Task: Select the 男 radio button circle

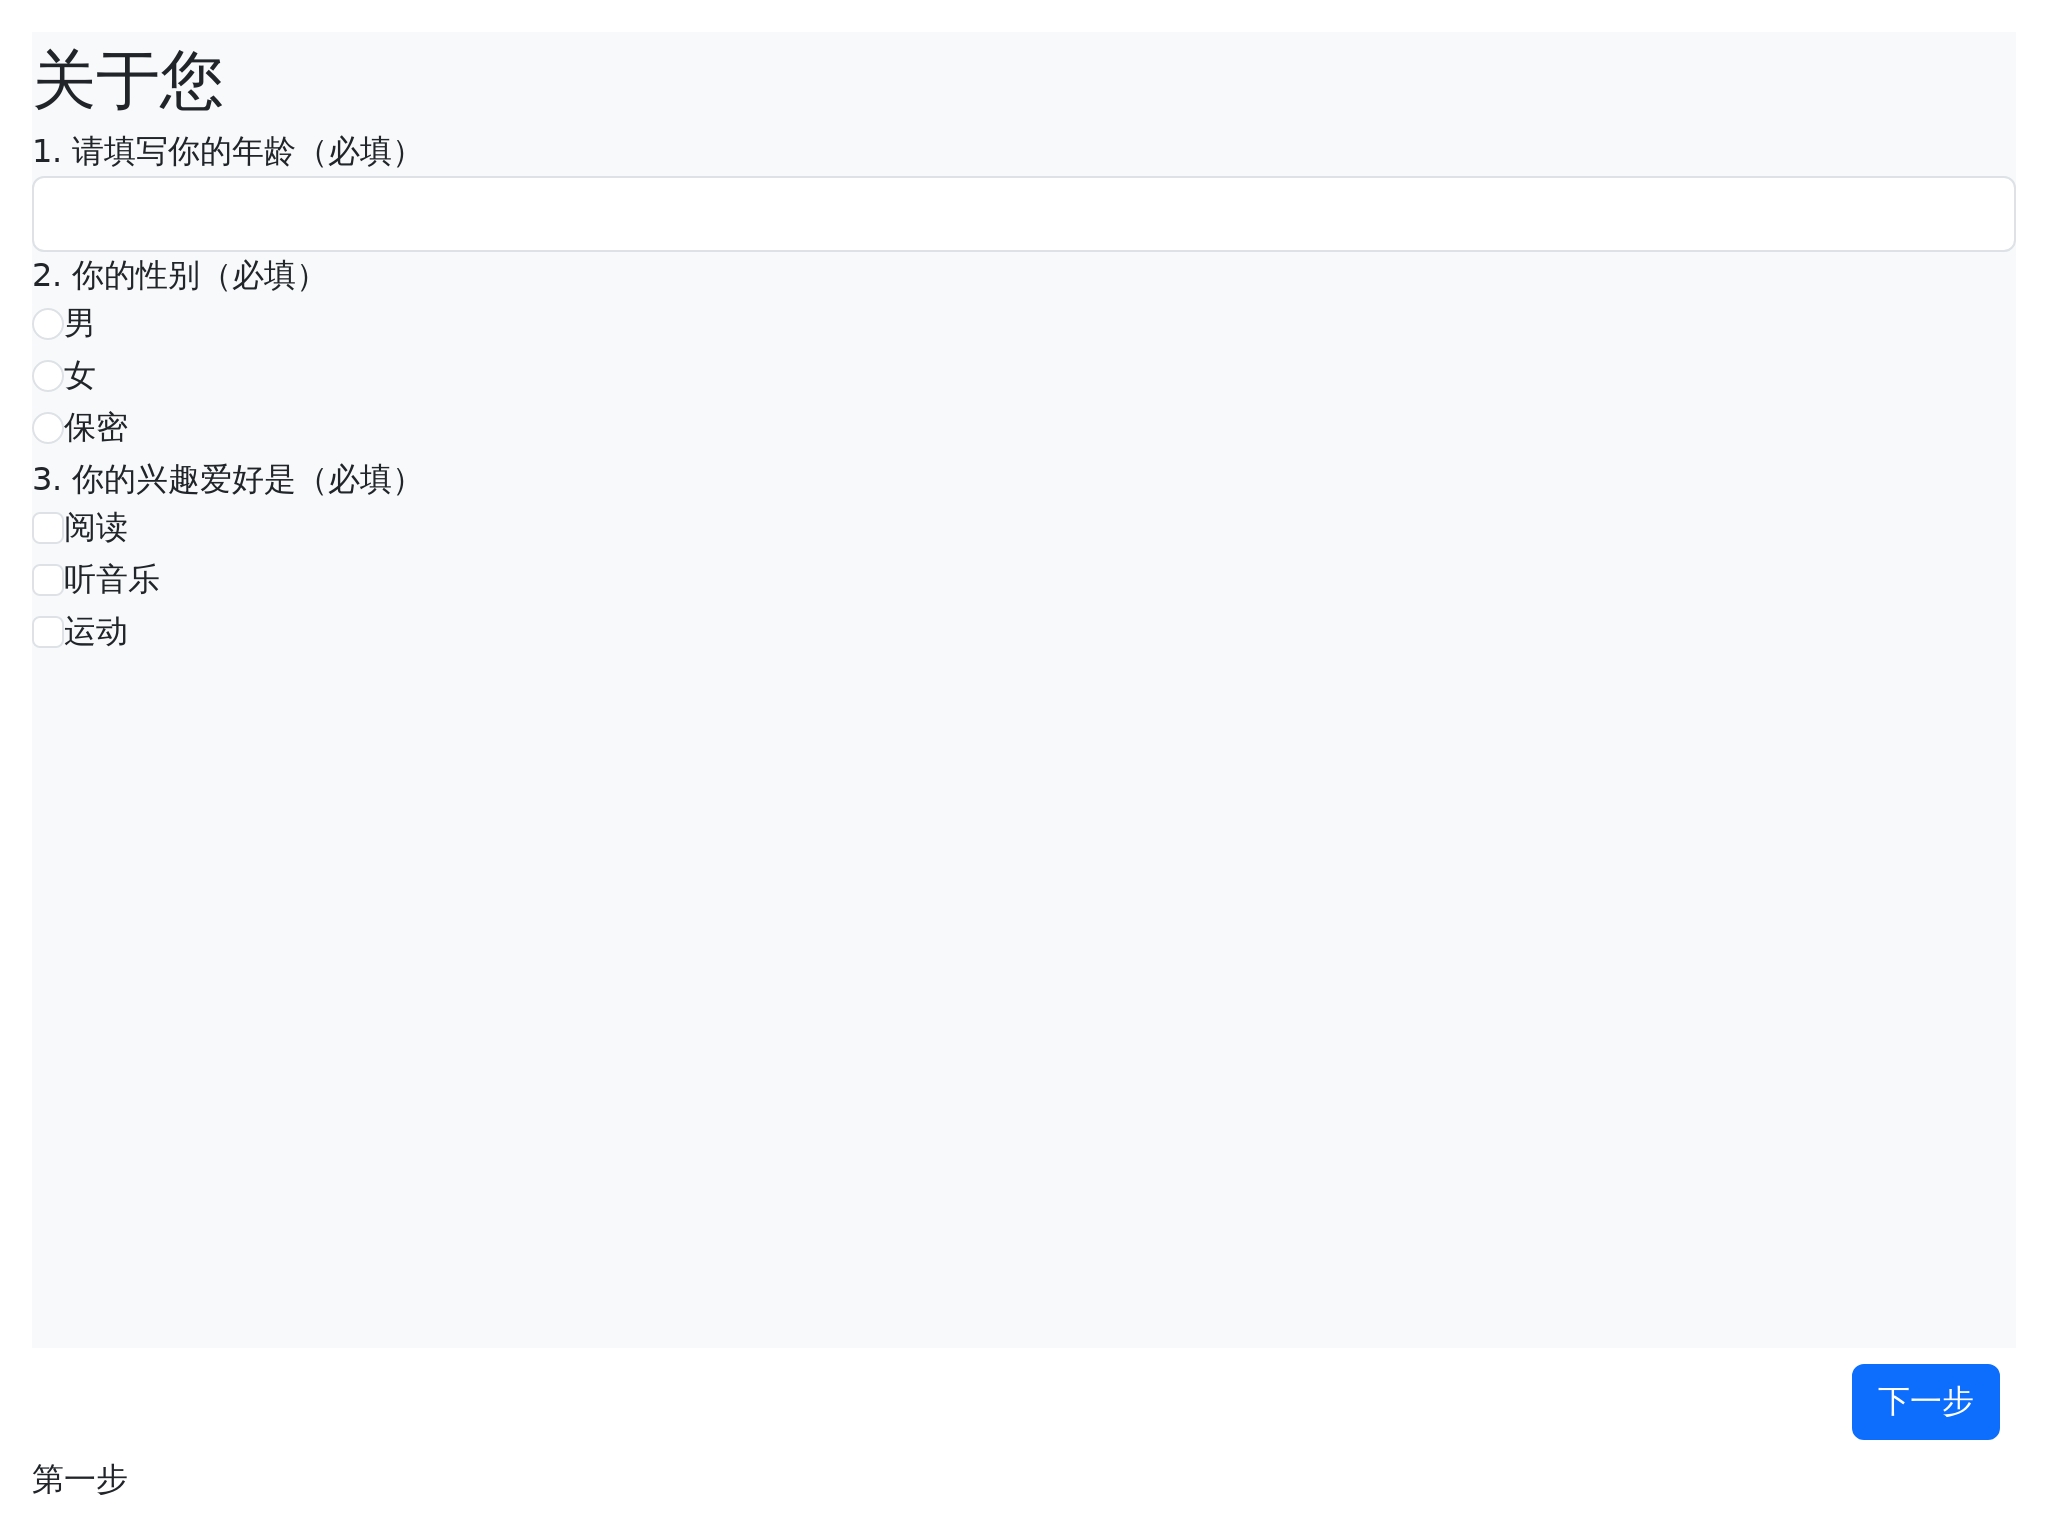Action: [48, 324]
